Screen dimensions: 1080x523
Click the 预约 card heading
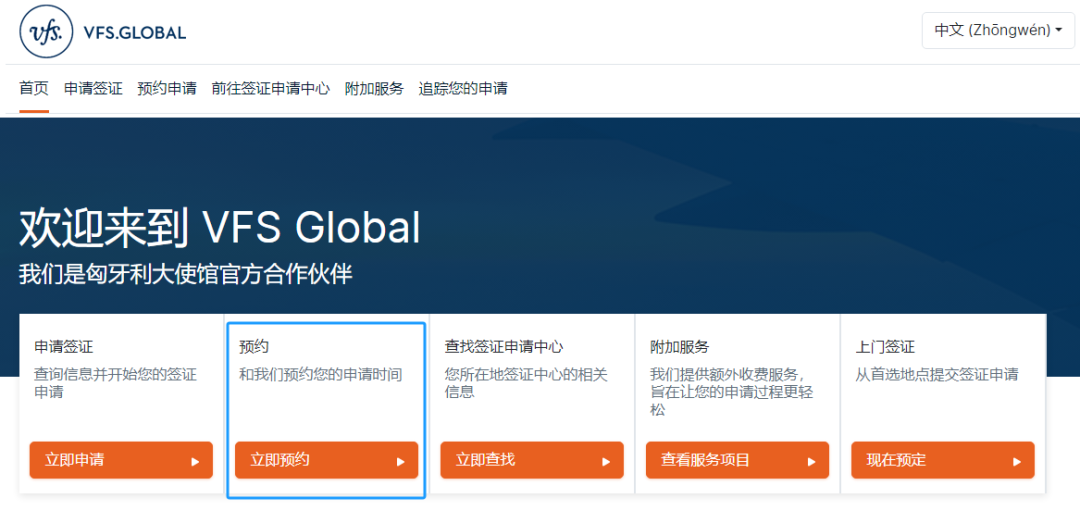point(254,347)
